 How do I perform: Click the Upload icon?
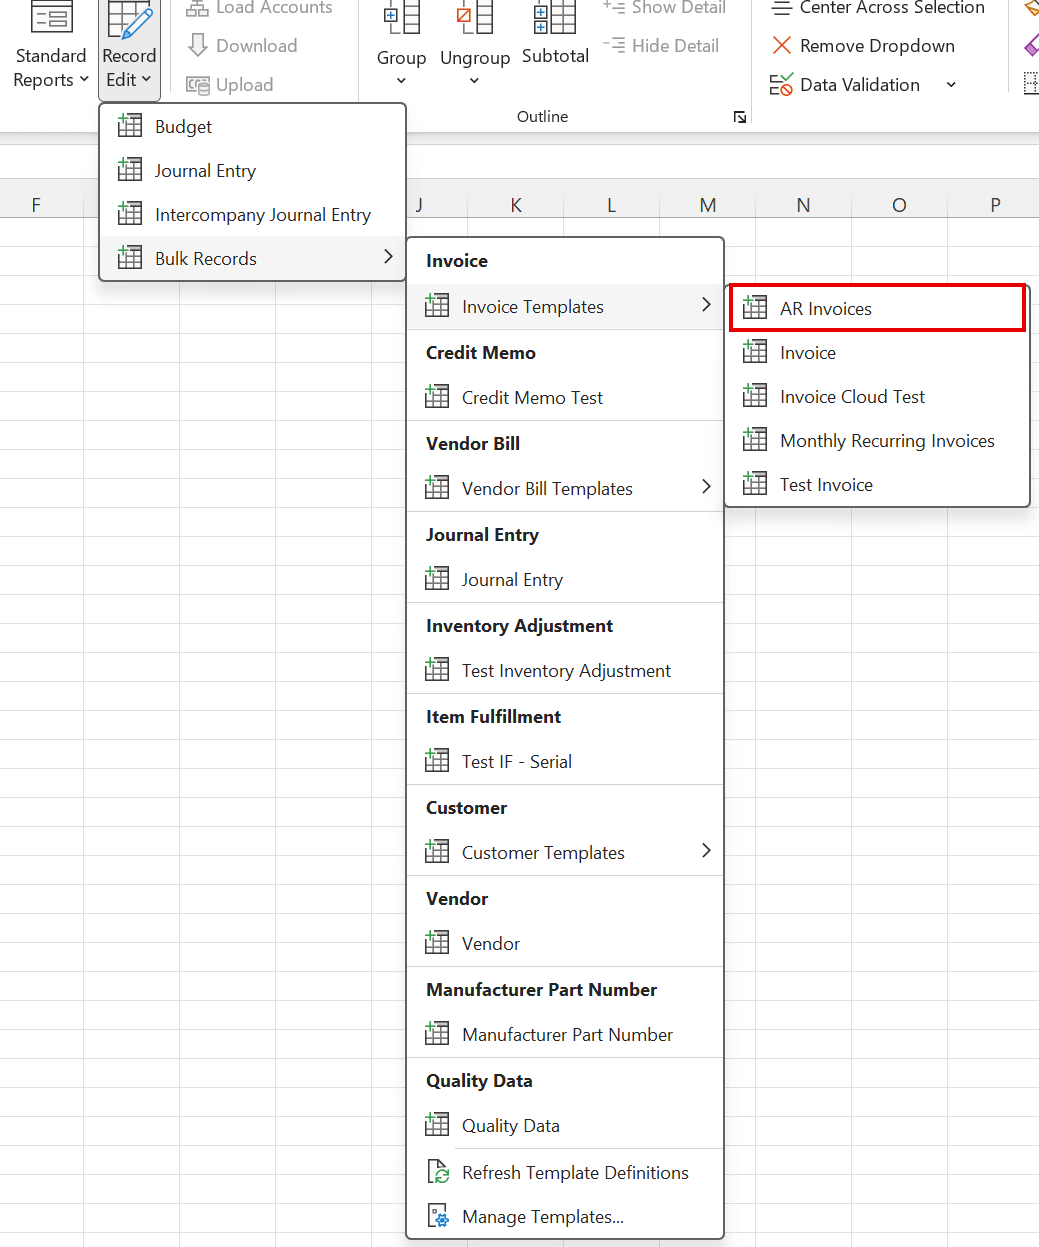pyautogui.click(x=198, y=85)
